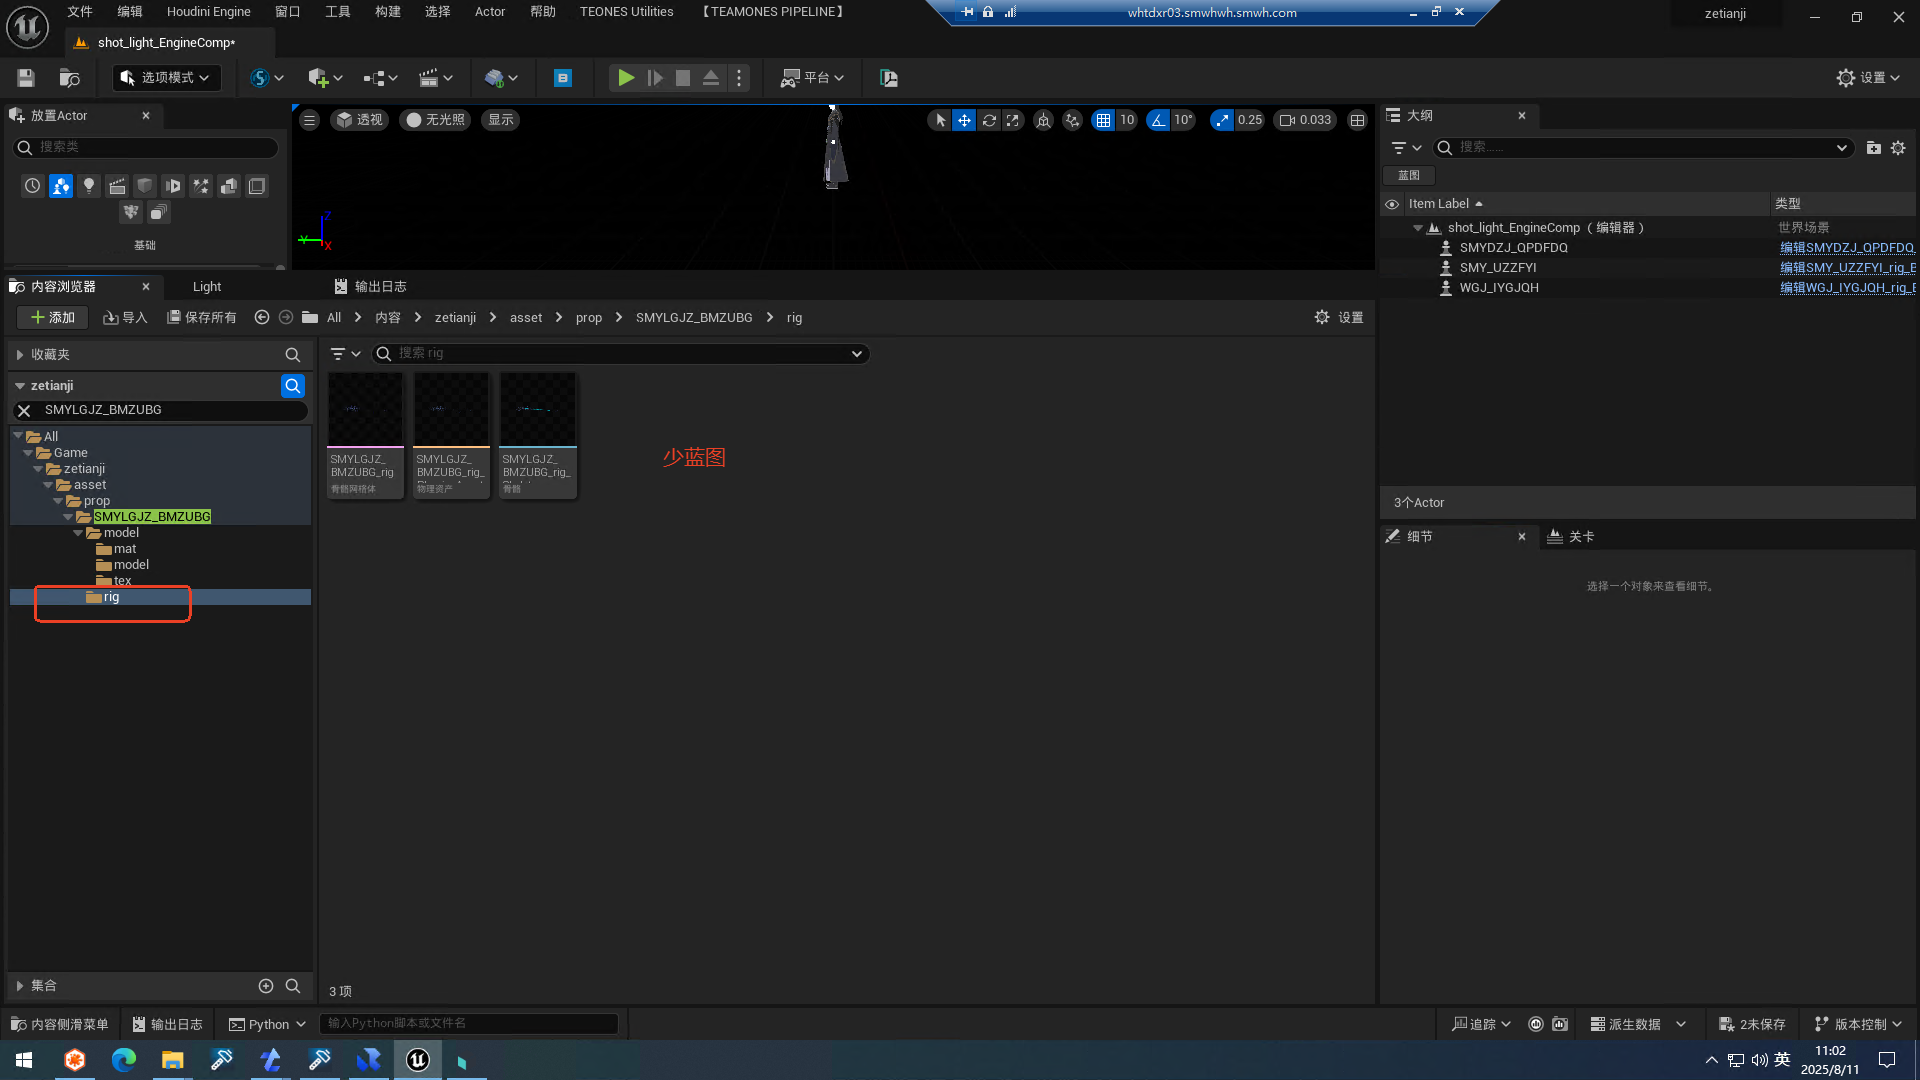Select the scale transform tool
1920x1080 pixels.
1013,120
